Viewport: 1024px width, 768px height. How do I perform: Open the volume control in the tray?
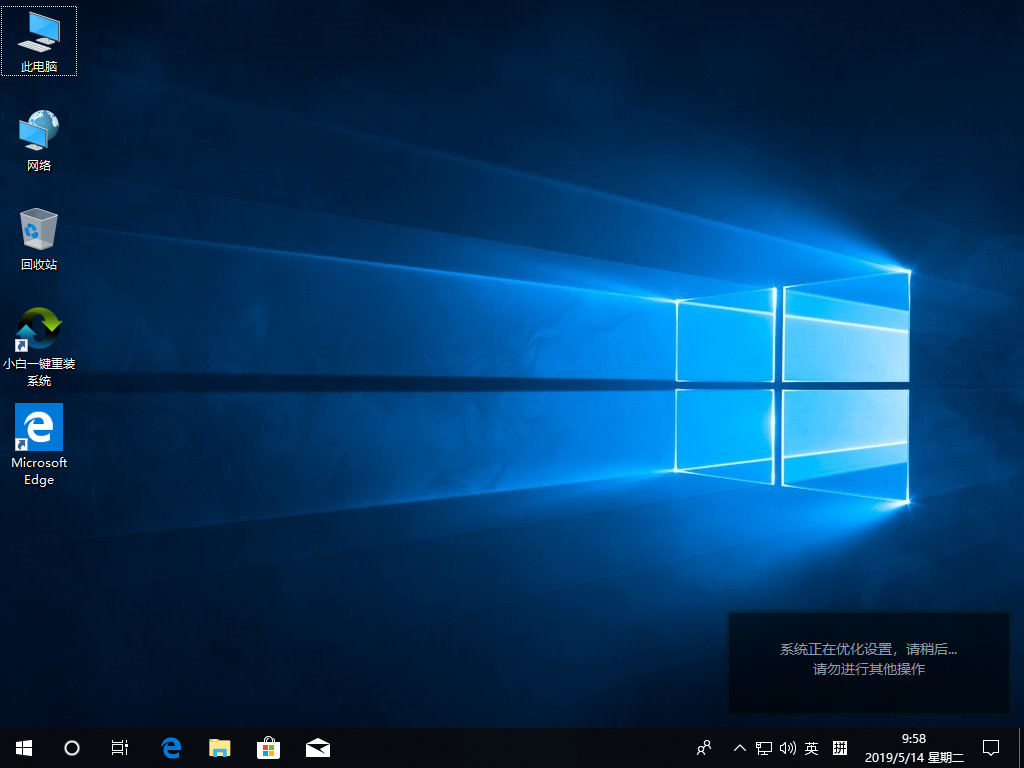pyautogui.click(x=787, y=747)
